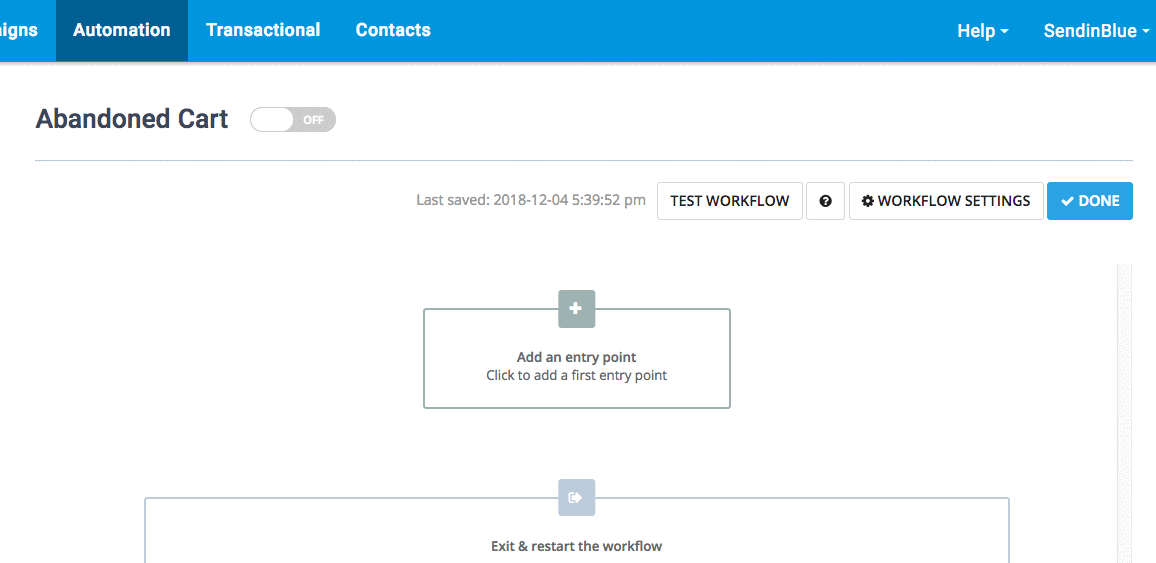Screen dimensions: 1156x563
Task: Click the 'Add an entry point' box
Action: (x=576, y=366)
